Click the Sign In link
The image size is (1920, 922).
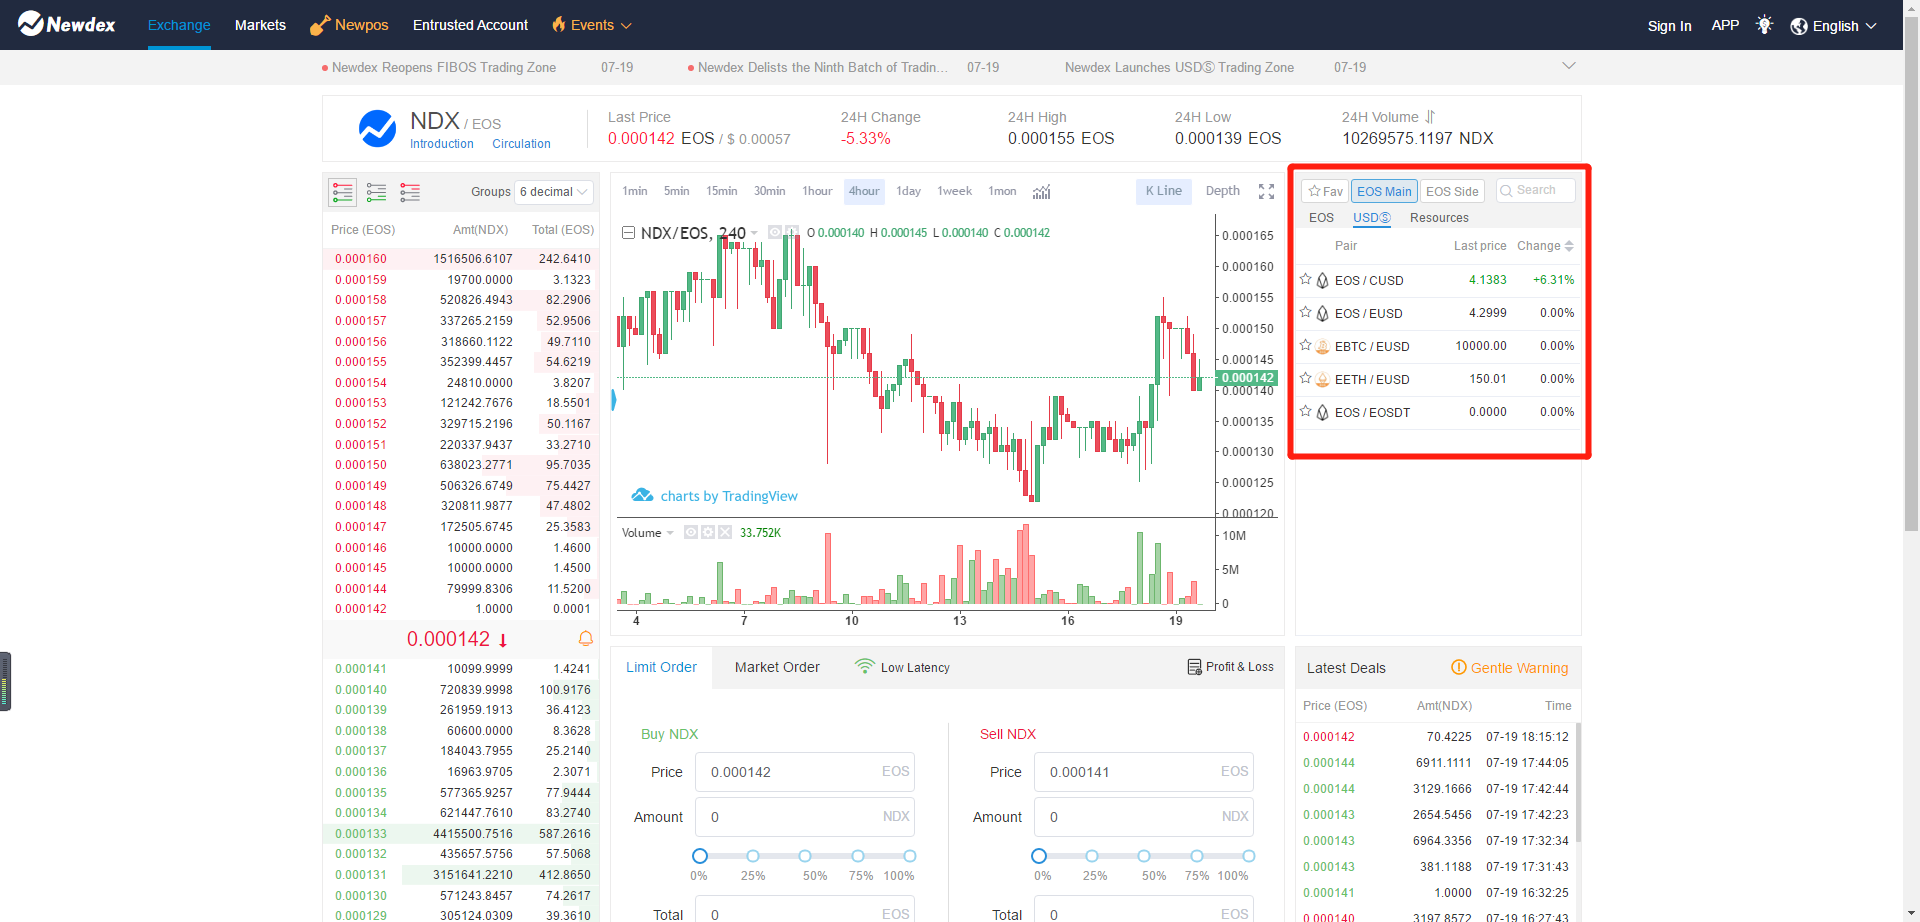coord(1669,26)
